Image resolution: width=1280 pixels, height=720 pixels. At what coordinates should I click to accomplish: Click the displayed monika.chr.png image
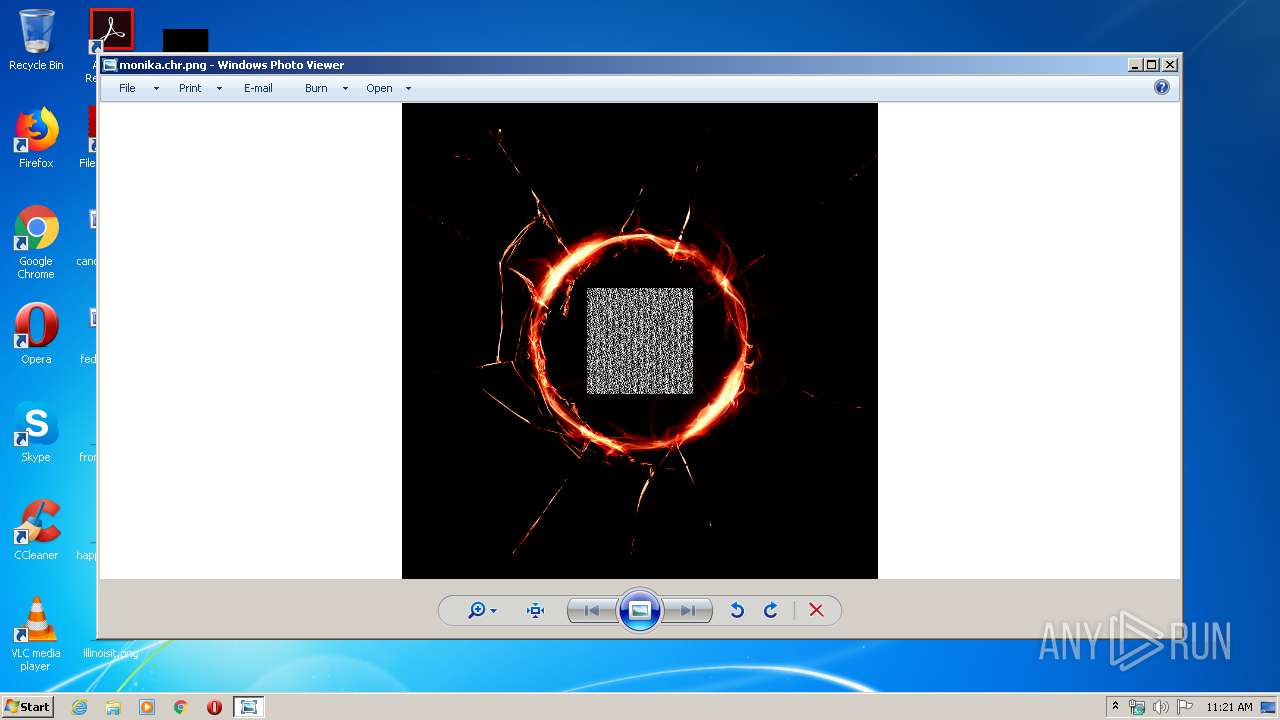(x=640, y=341)
